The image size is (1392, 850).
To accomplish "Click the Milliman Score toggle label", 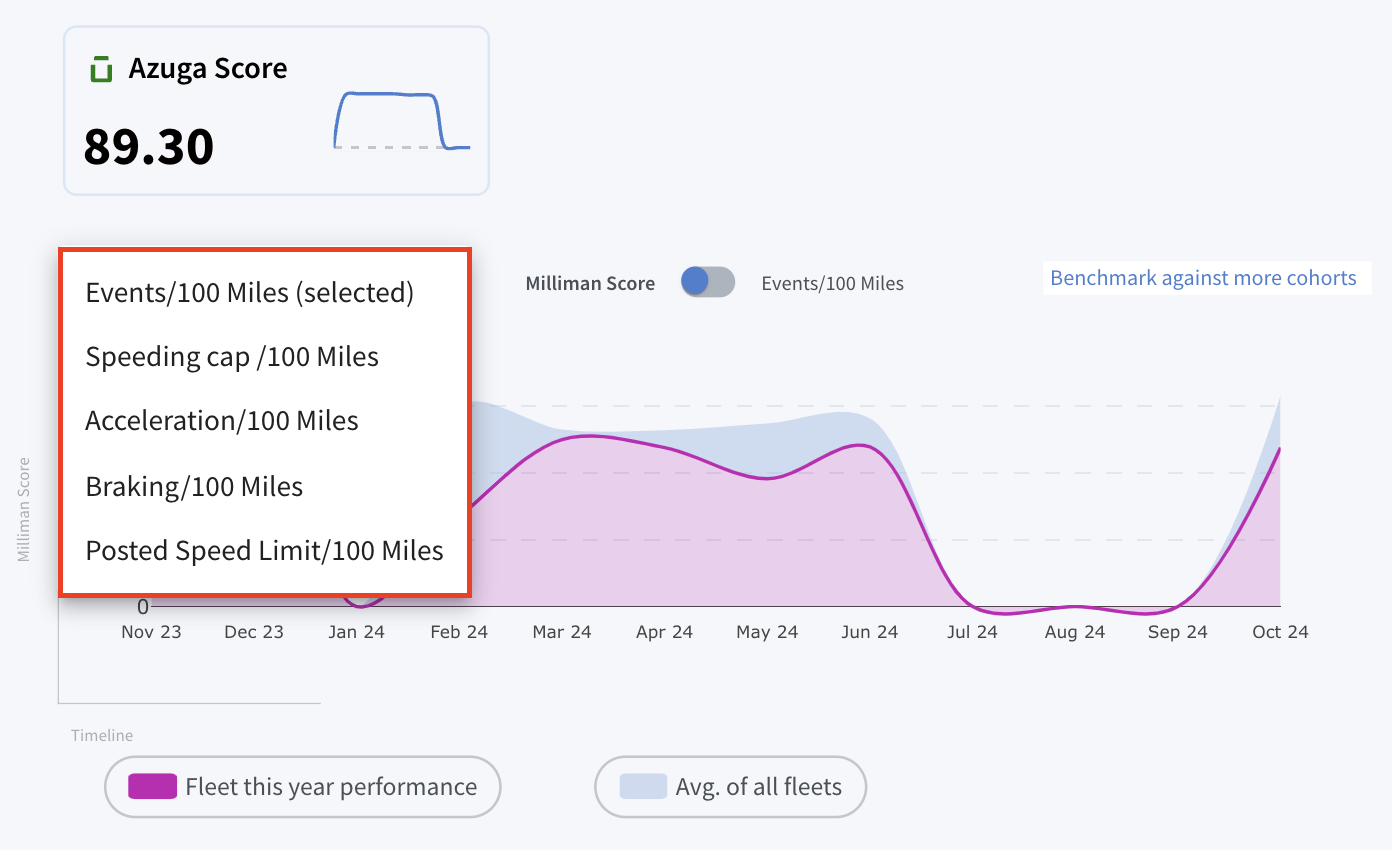I will click(x=590, y=283).
